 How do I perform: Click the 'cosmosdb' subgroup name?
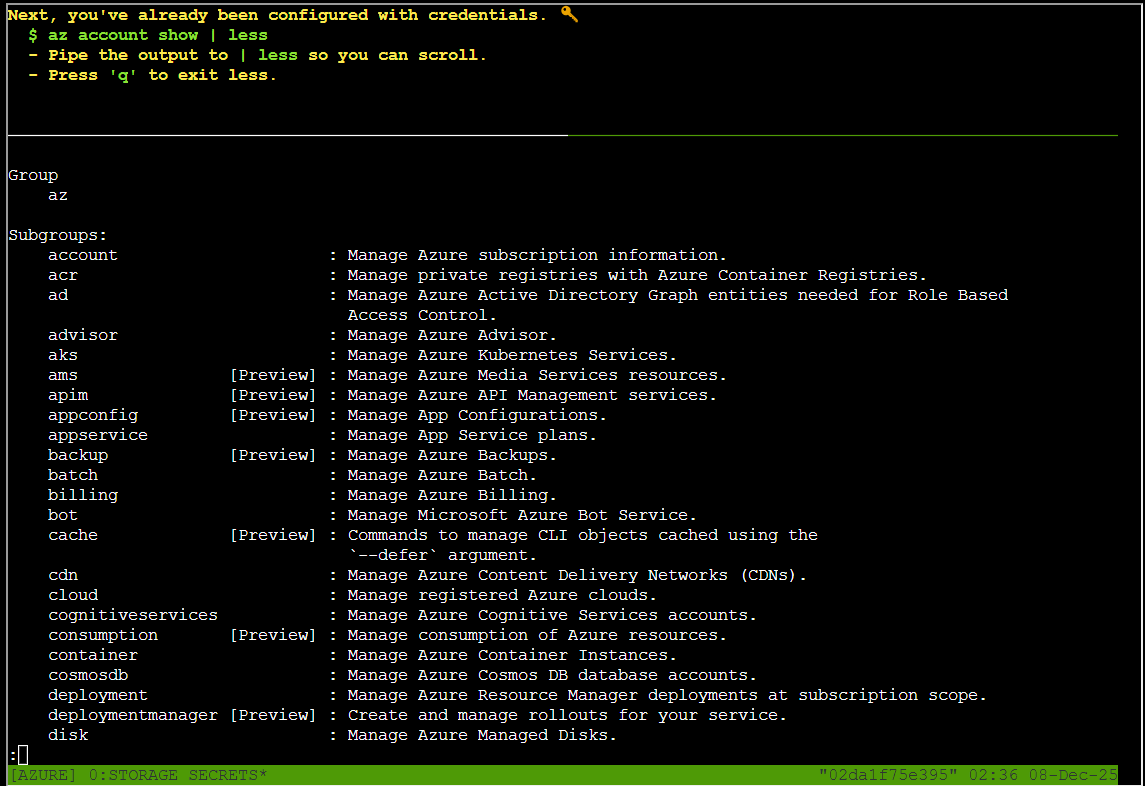pos(88,675)
